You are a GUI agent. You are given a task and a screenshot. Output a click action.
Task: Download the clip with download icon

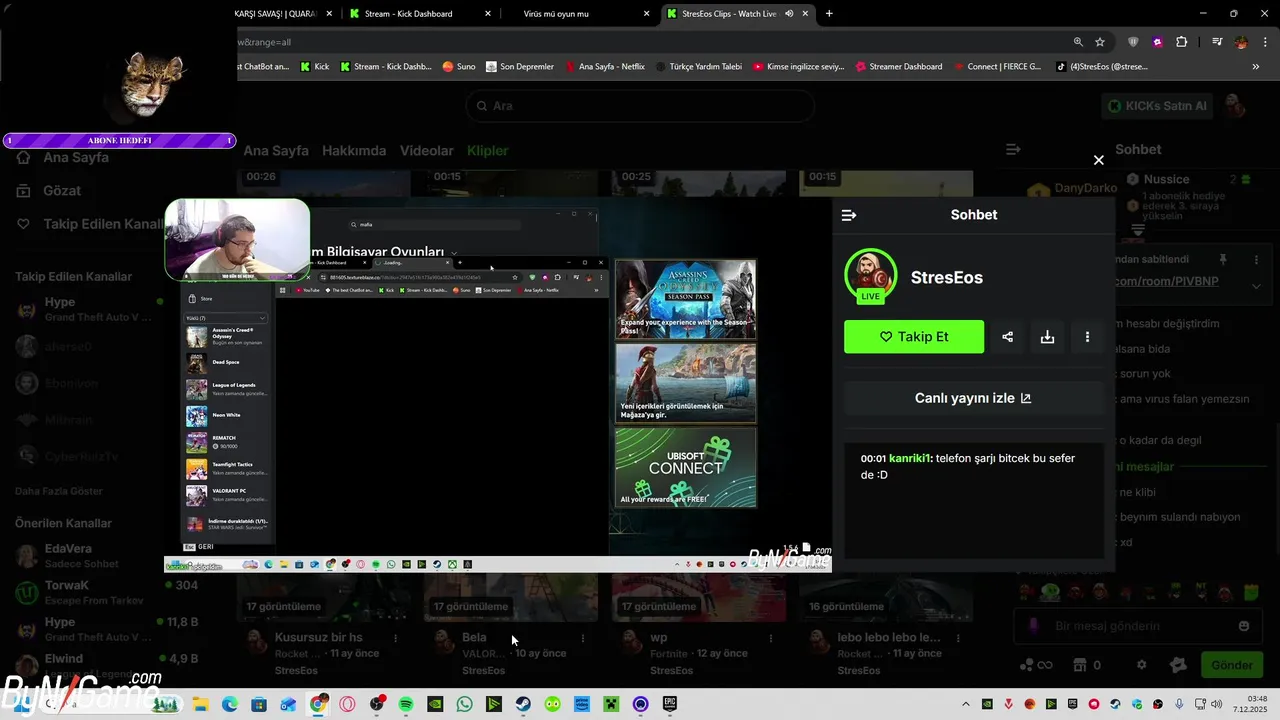(x=1047, y=337)
